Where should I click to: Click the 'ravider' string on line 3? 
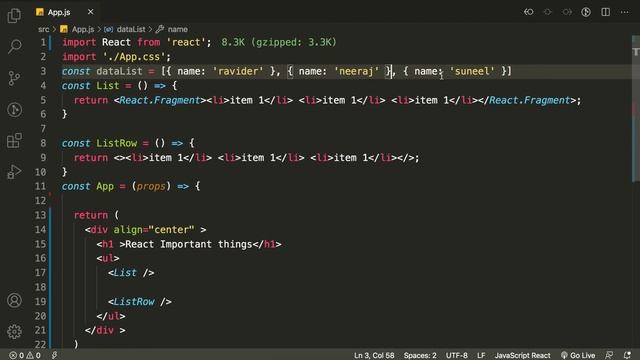coord(238,71)
